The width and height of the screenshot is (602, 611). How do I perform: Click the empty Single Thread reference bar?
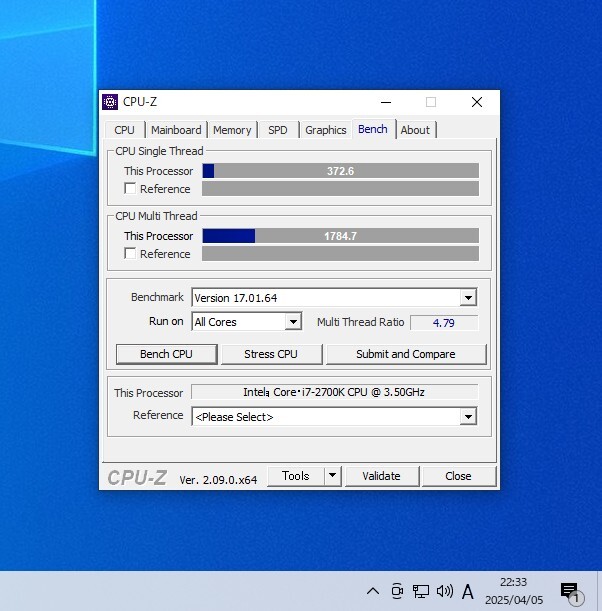point(341,189)
